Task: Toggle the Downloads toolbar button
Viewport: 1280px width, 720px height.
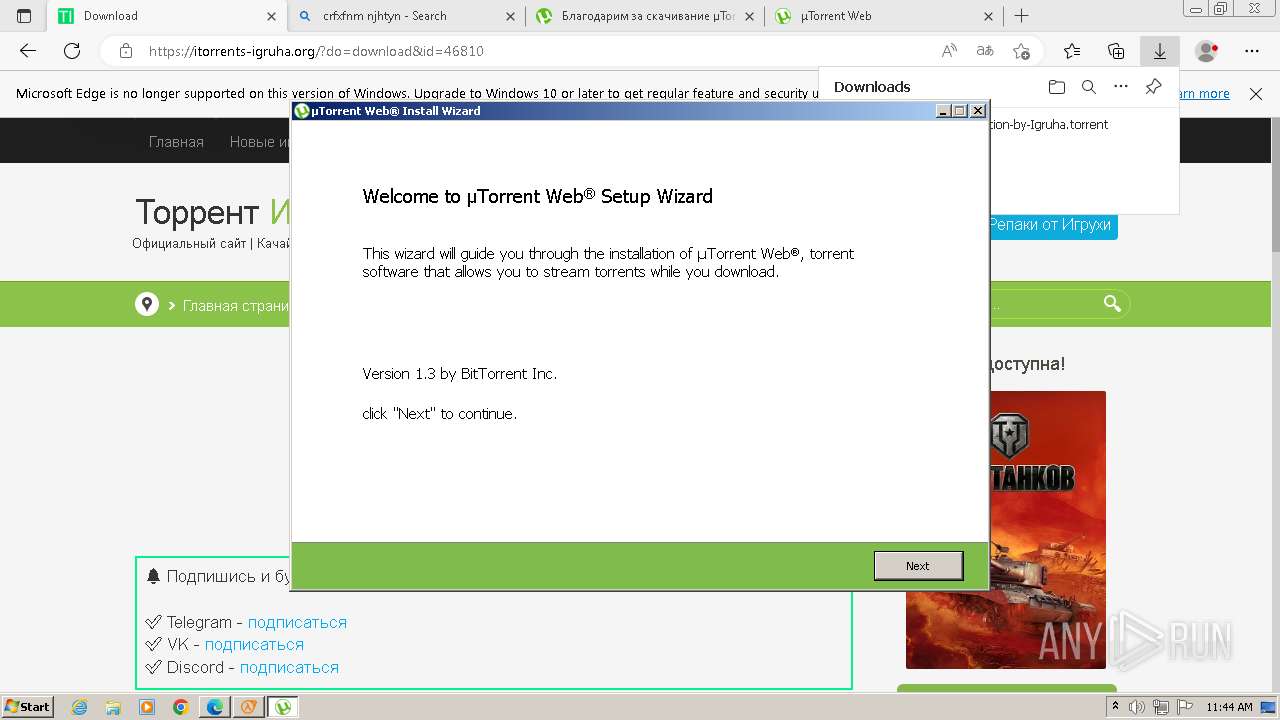Action: pos(1160,51)
